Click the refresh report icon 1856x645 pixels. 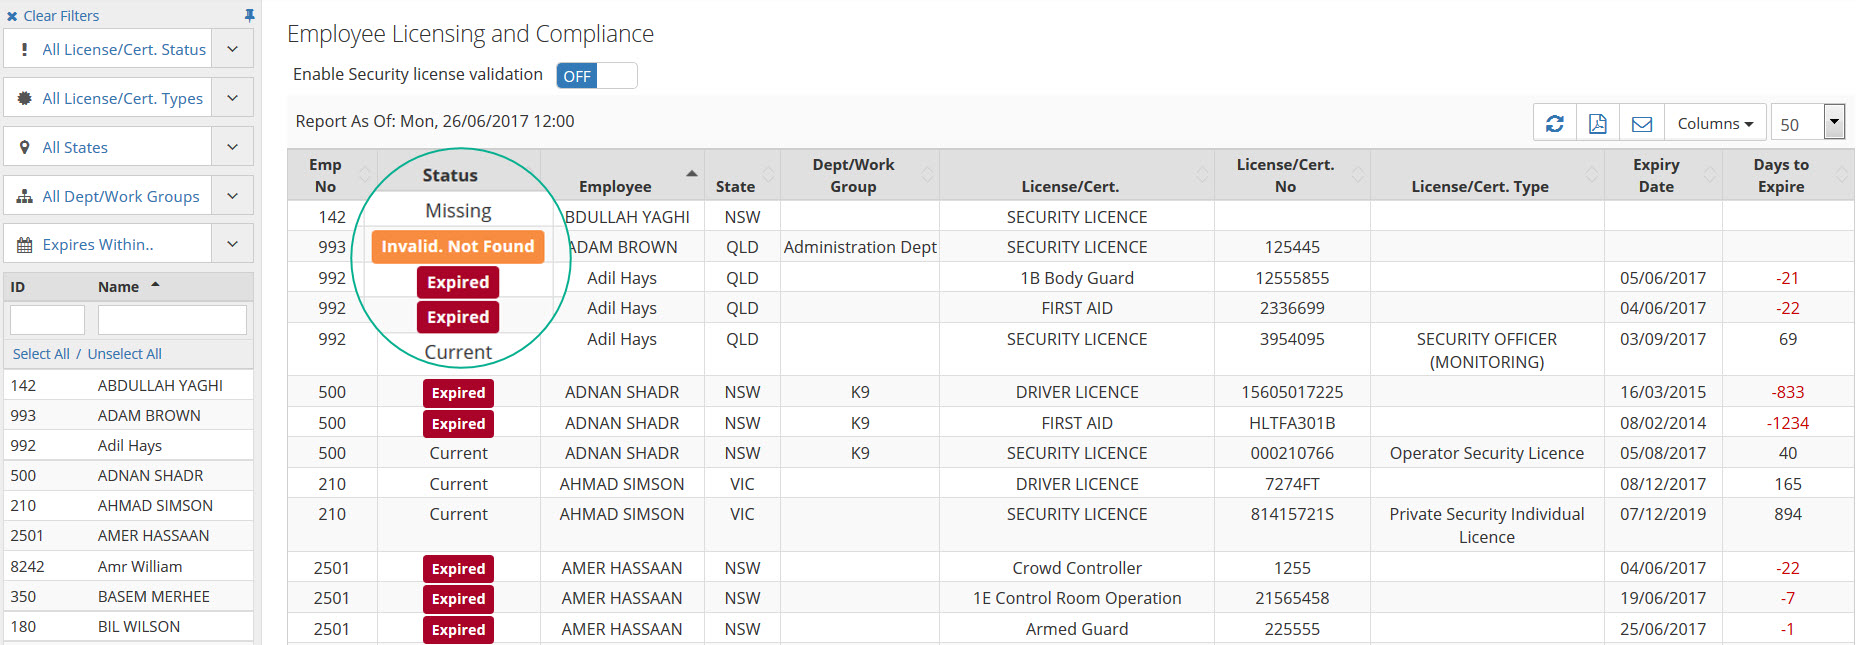click(x=1554, y=124)
